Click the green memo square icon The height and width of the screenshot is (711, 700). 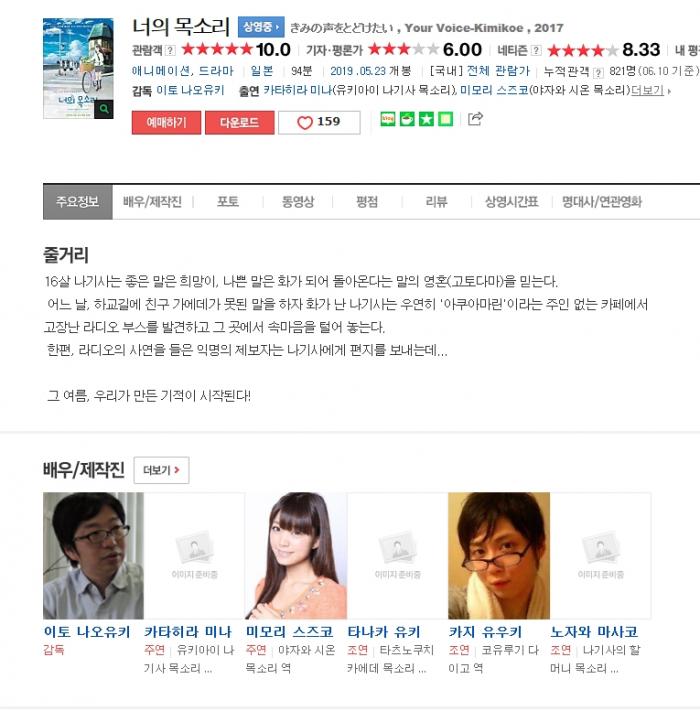tap(446, 119)
